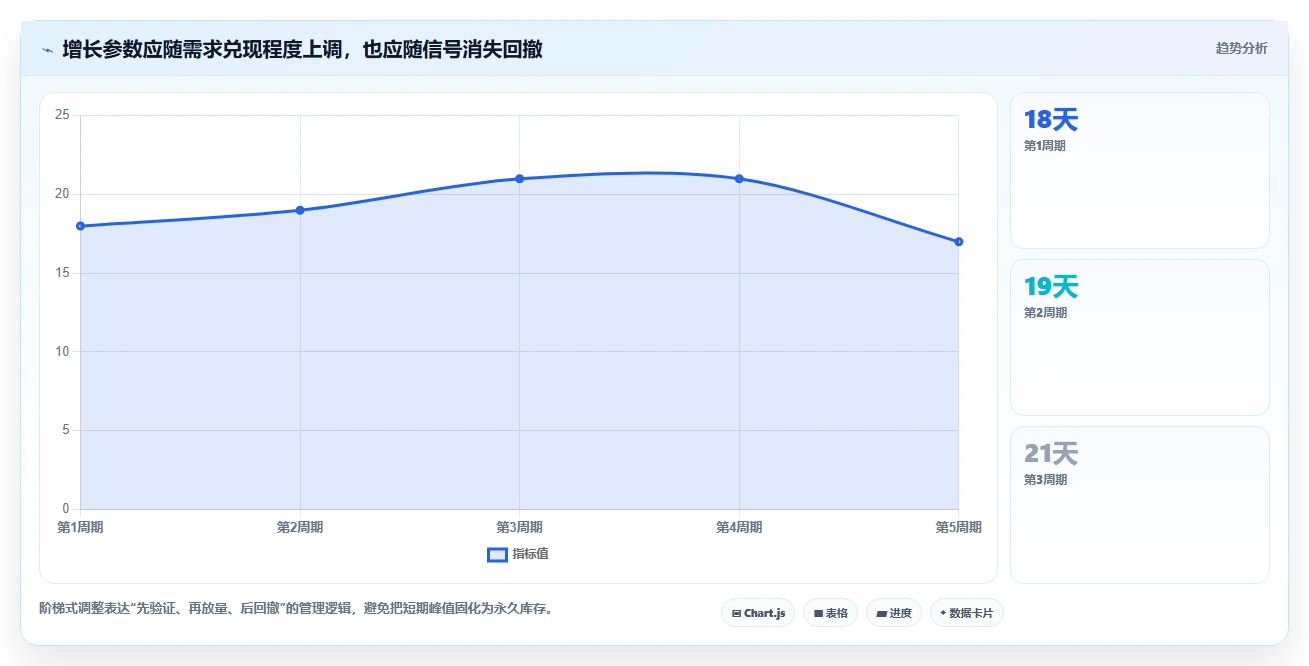Click the x-axis label 第1周期
Viewport: 1309px width, 666px height.
point(80,527)
